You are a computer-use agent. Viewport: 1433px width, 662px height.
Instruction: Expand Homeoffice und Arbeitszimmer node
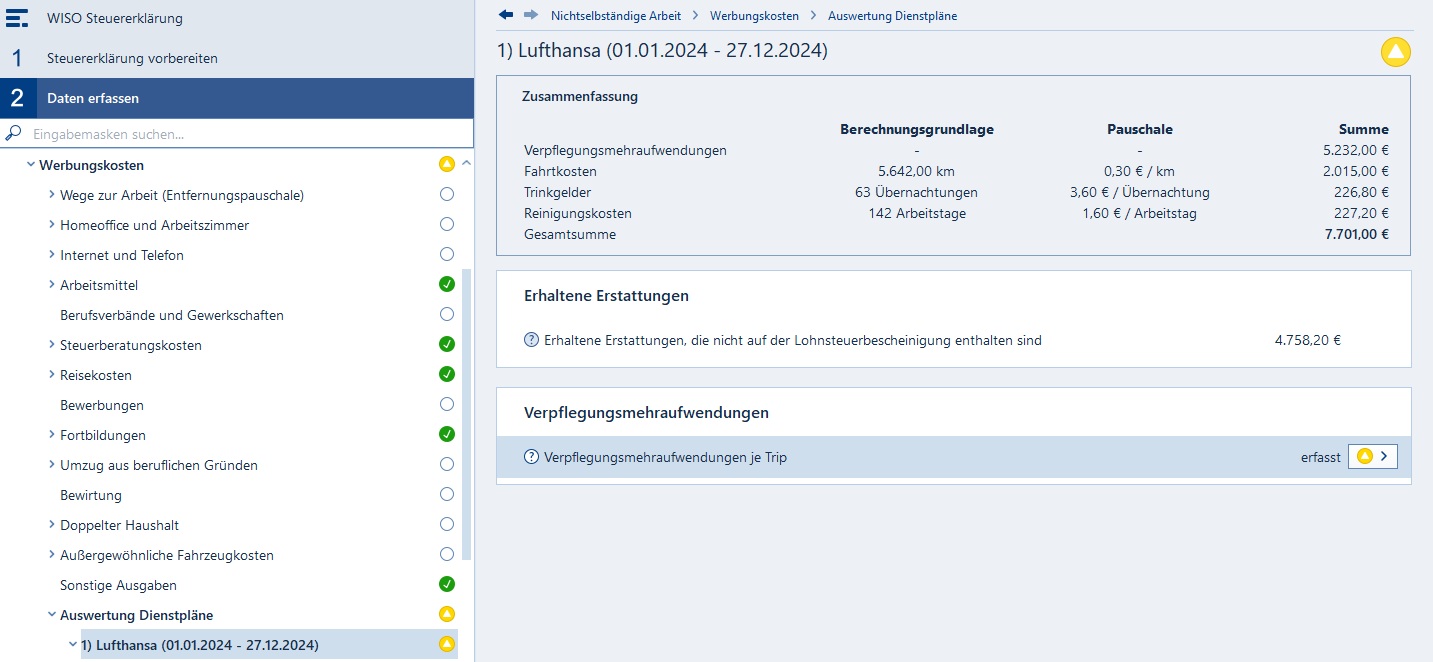[x=51, y=225]
